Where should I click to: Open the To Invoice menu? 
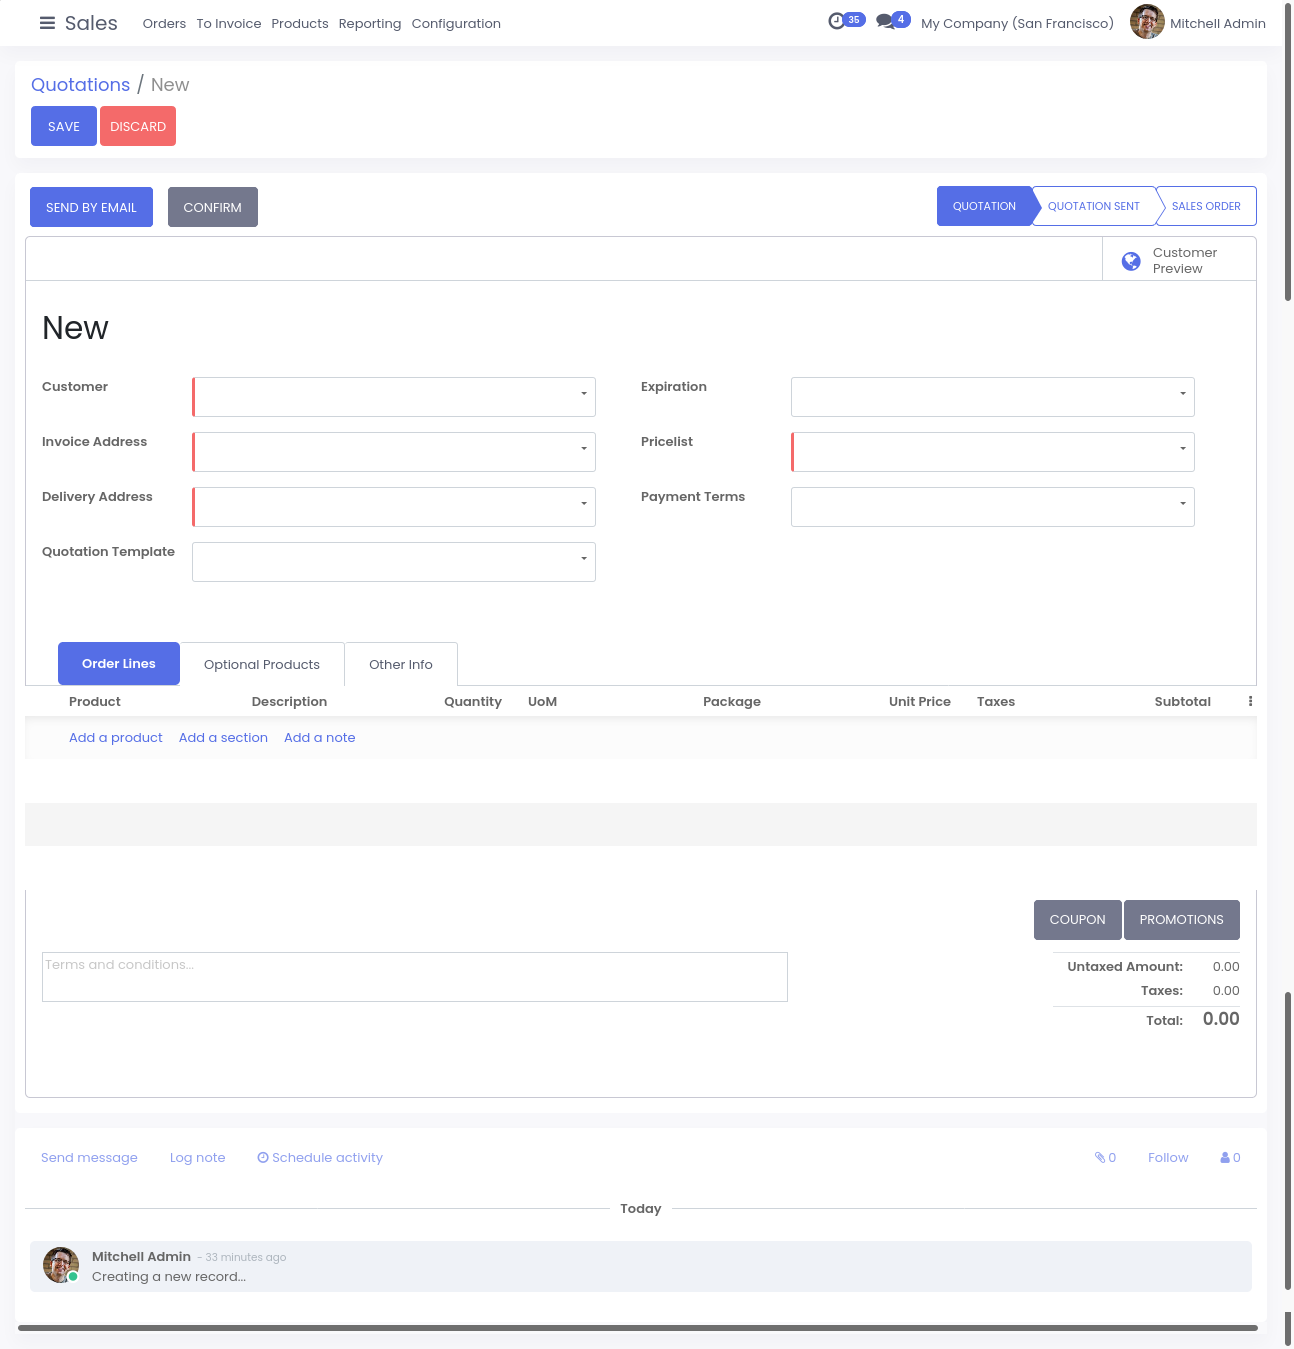click(x=229, y=23)
